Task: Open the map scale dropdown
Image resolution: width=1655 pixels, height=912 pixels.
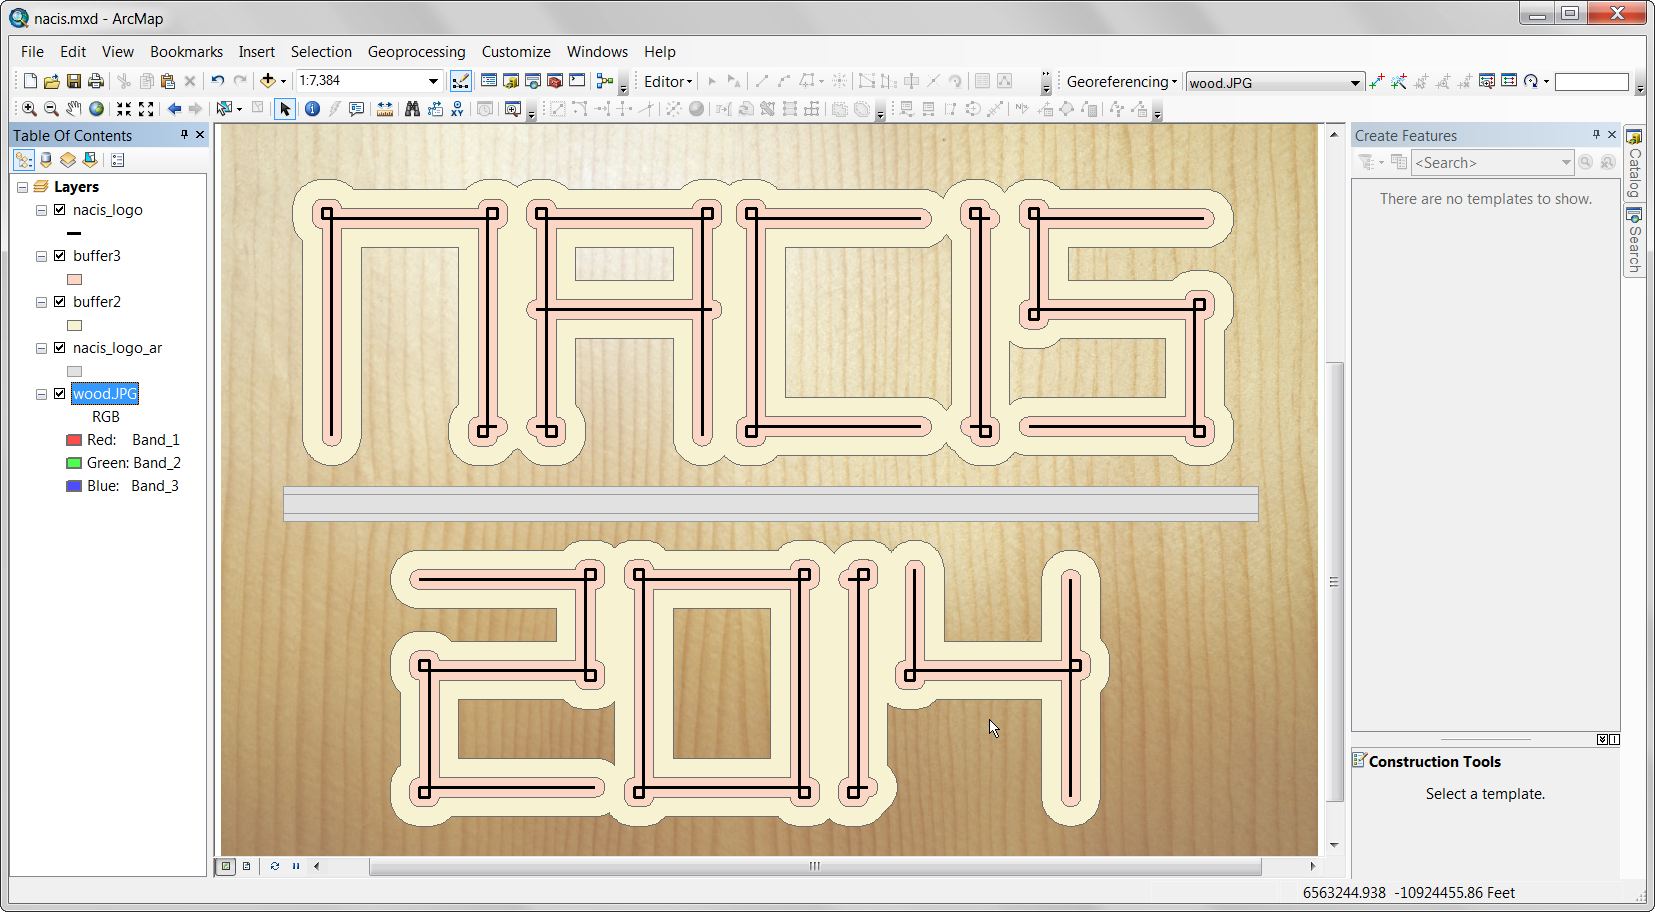Action: [x=433, y=81]
